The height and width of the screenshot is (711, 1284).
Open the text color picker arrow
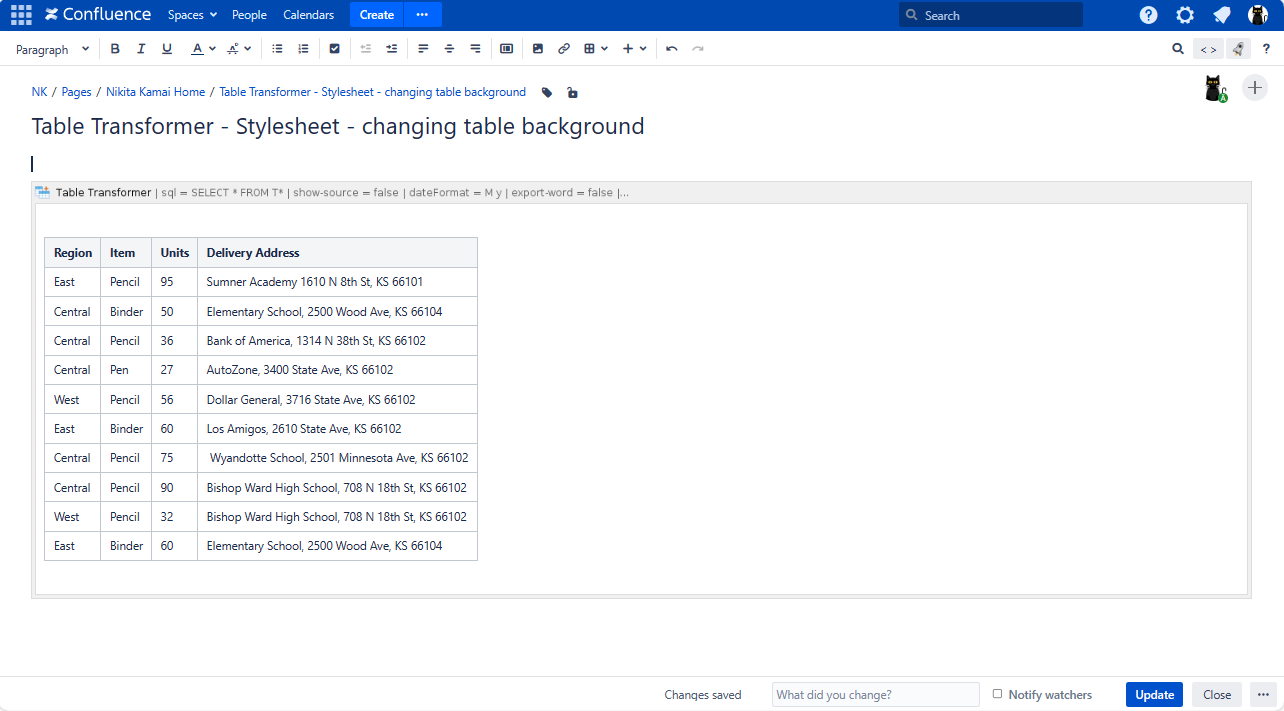click(212, 49)
